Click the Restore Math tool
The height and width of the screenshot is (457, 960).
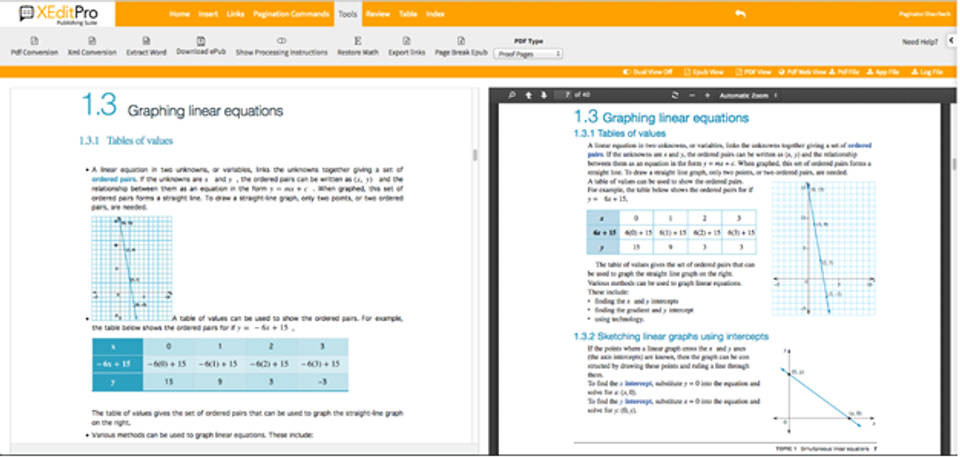(357, 41)
